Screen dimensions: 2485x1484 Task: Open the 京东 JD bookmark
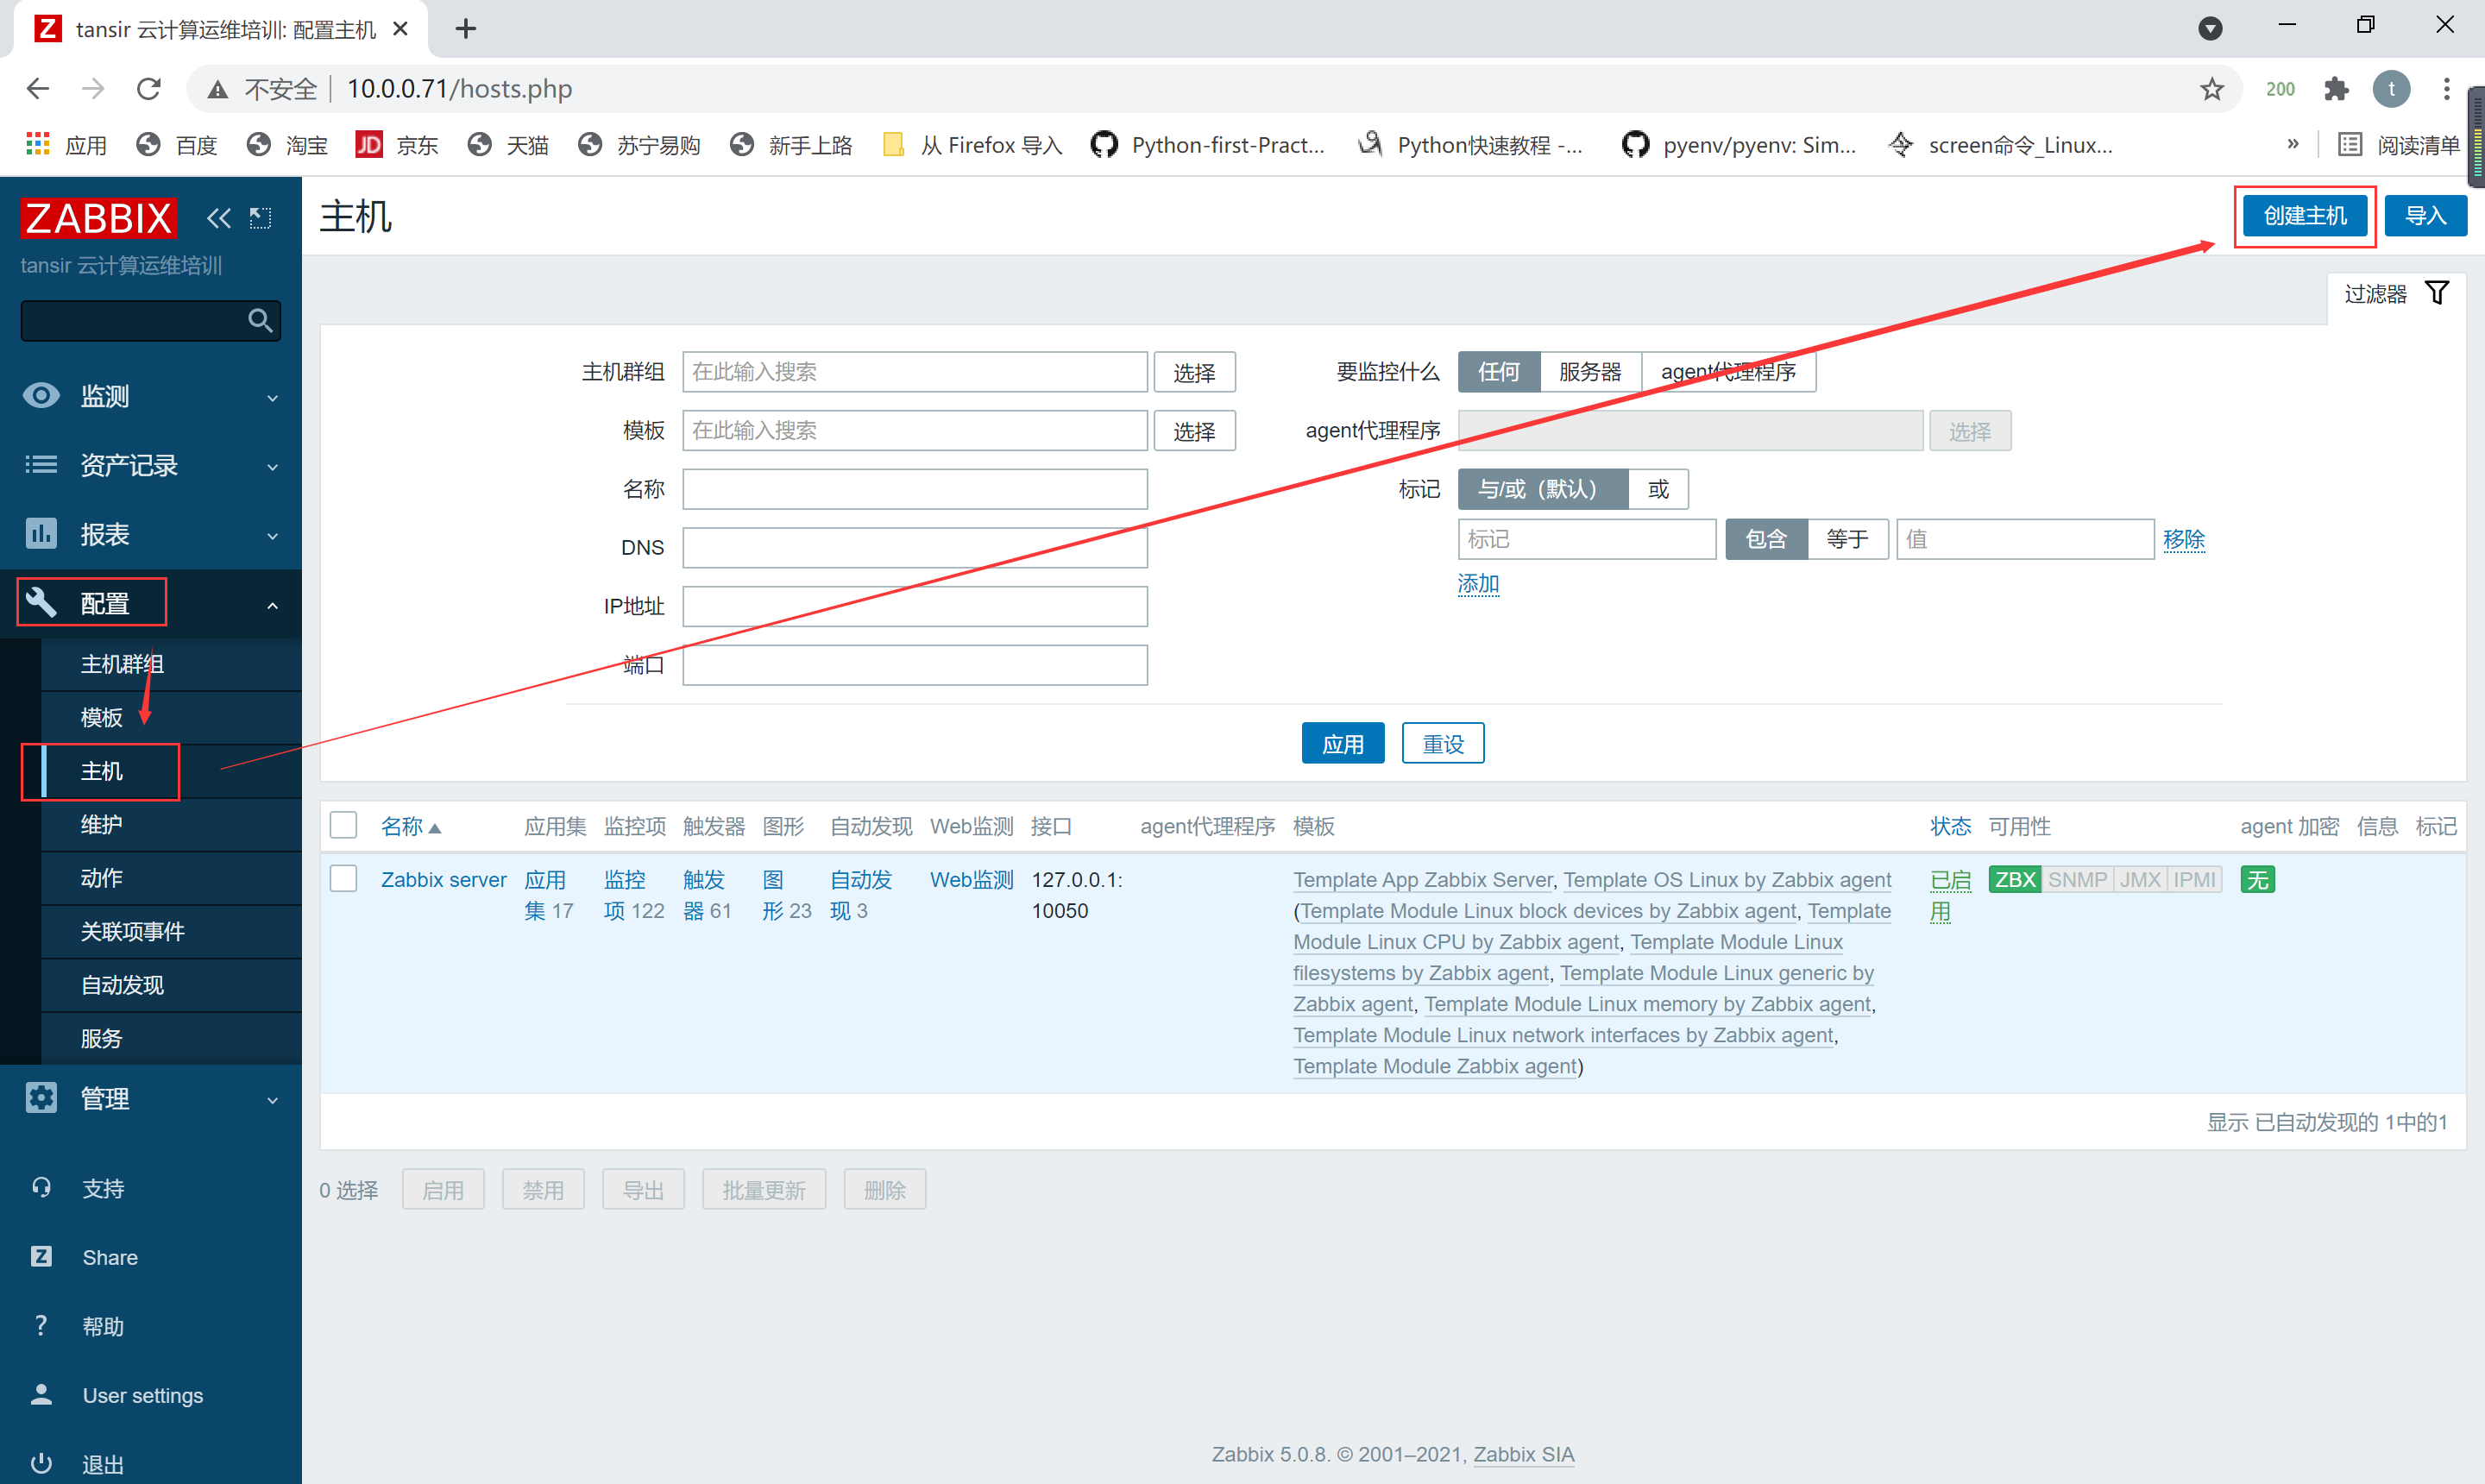pos(397,145)
